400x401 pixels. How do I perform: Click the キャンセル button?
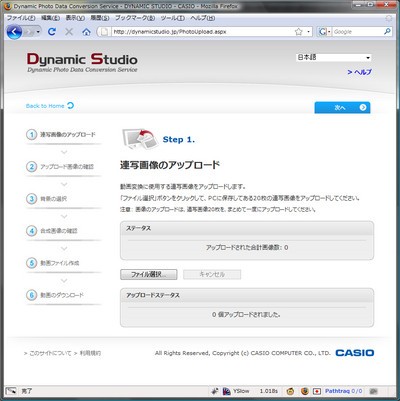click(212, 274)
